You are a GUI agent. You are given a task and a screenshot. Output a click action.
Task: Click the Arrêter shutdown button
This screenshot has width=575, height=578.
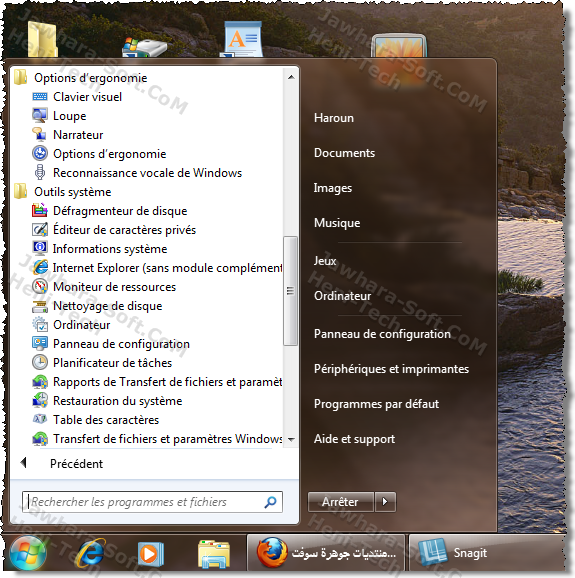point(341,502)
